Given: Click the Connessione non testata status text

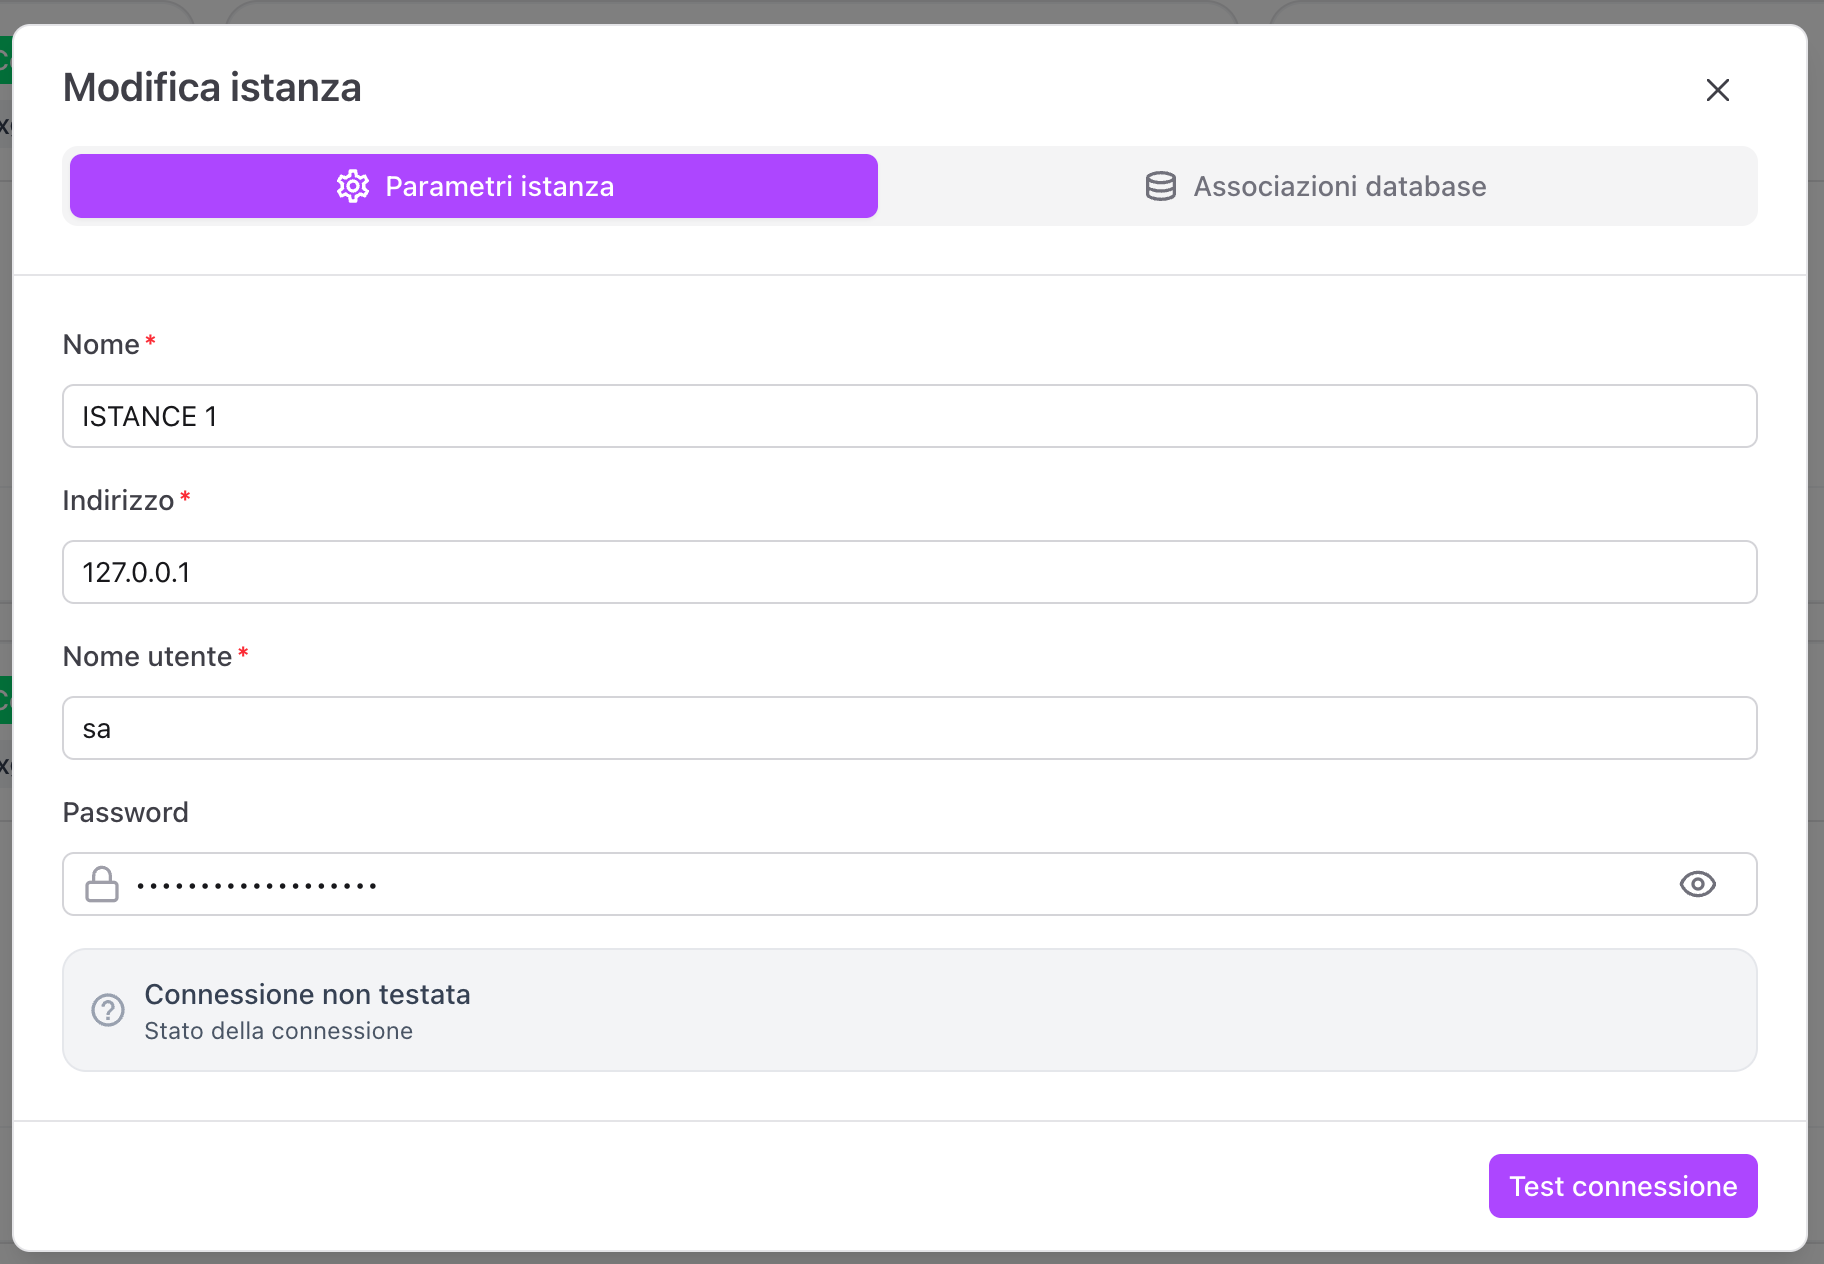Looking at the screenshot, I should pos(307,994).
